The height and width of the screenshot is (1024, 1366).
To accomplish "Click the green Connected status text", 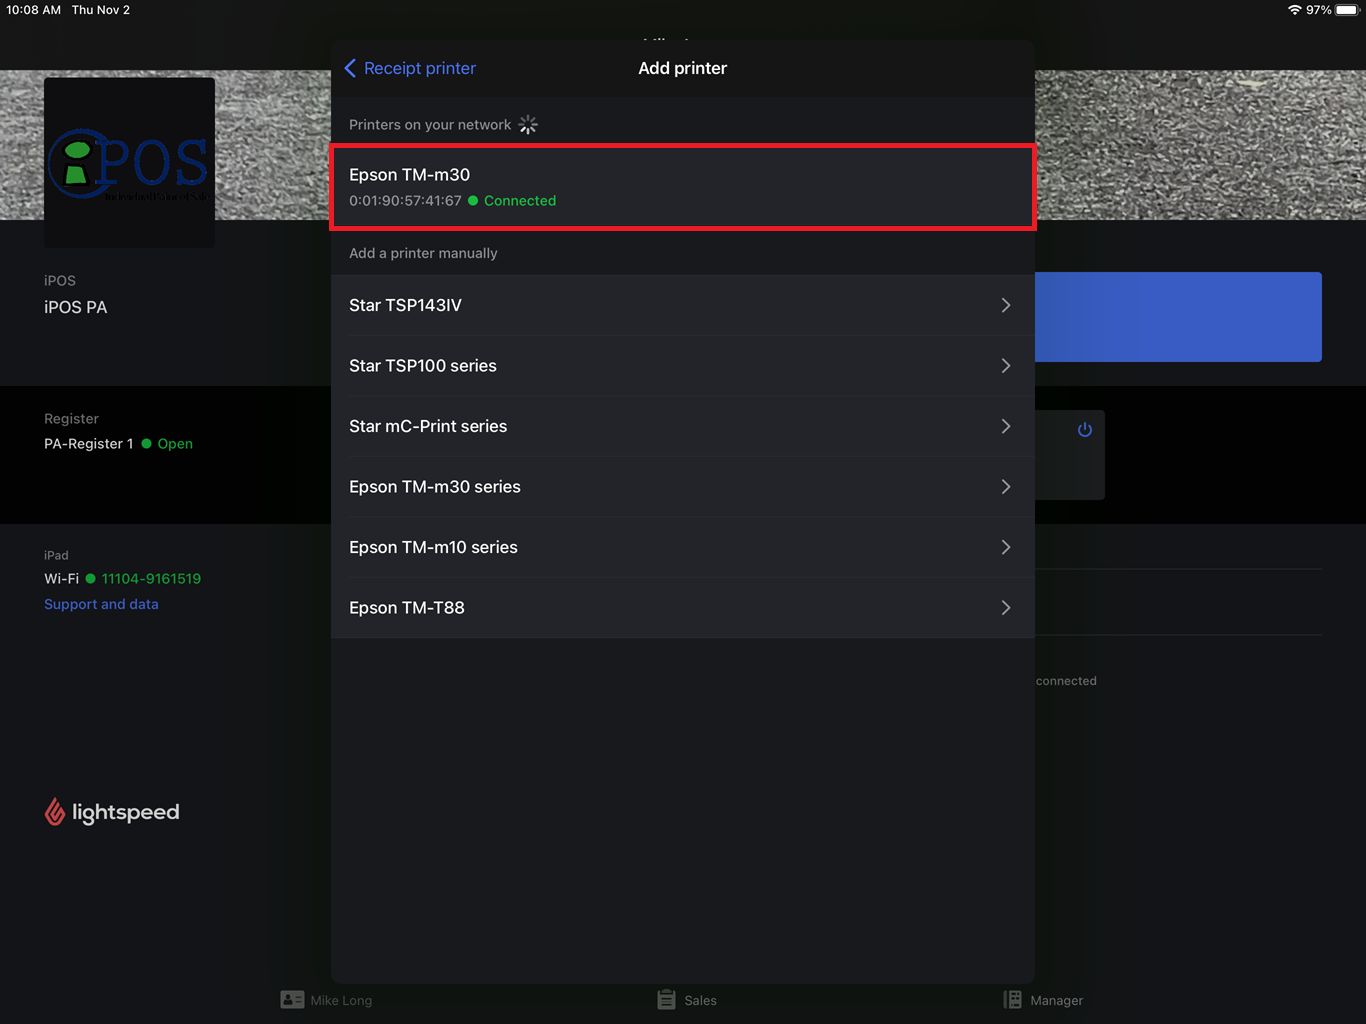I will coord(520,201).
